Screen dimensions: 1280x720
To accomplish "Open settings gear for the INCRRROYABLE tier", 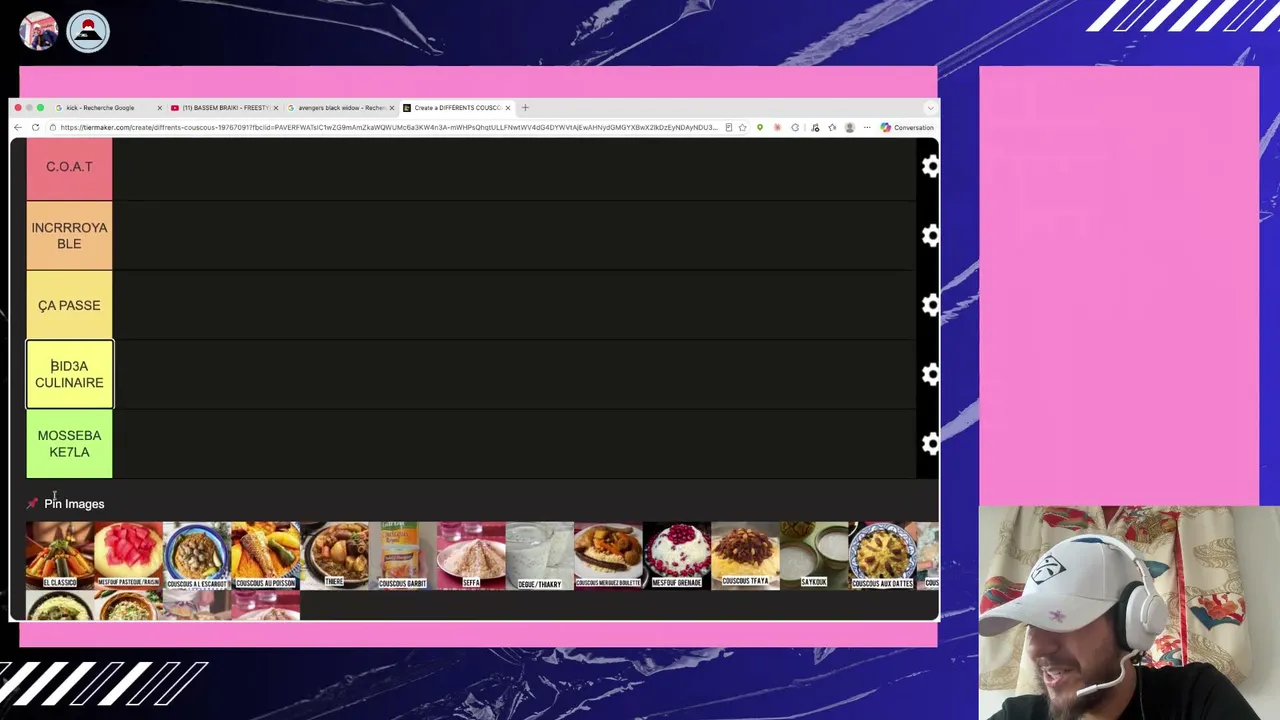I will (930, 236).
